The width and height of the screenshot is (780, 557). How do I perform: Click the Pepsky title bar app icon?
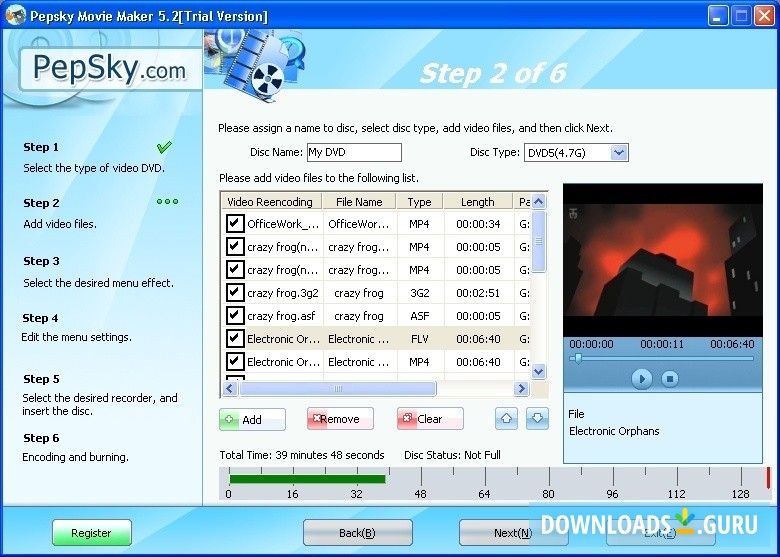[x=15, y=15]
